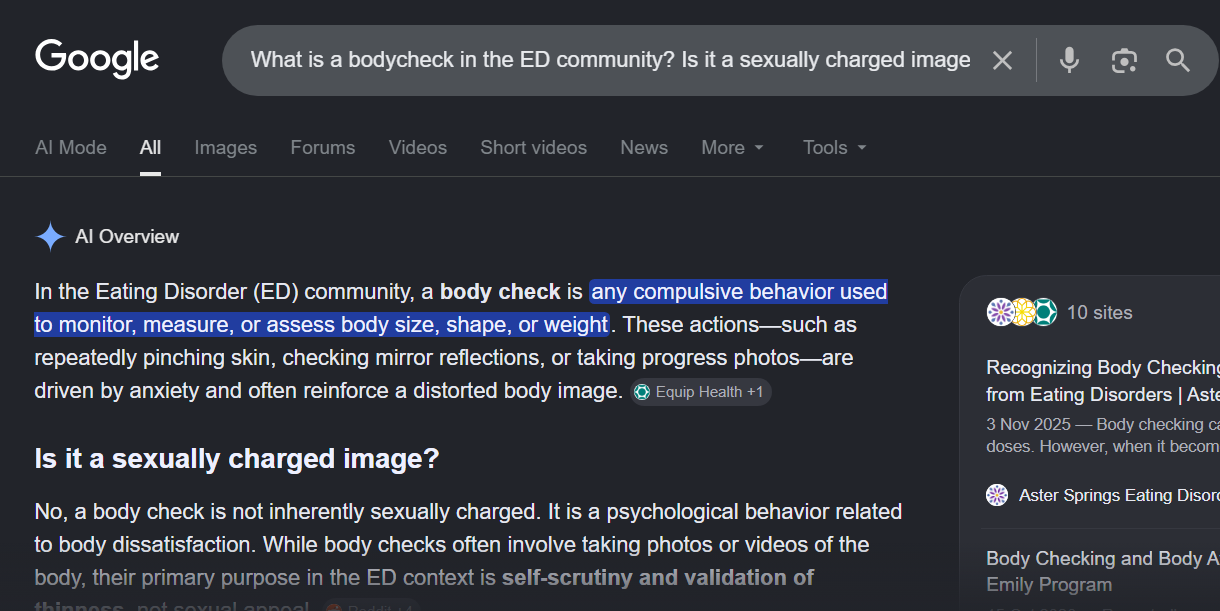Select the Images tab

[x=226, y=147]
